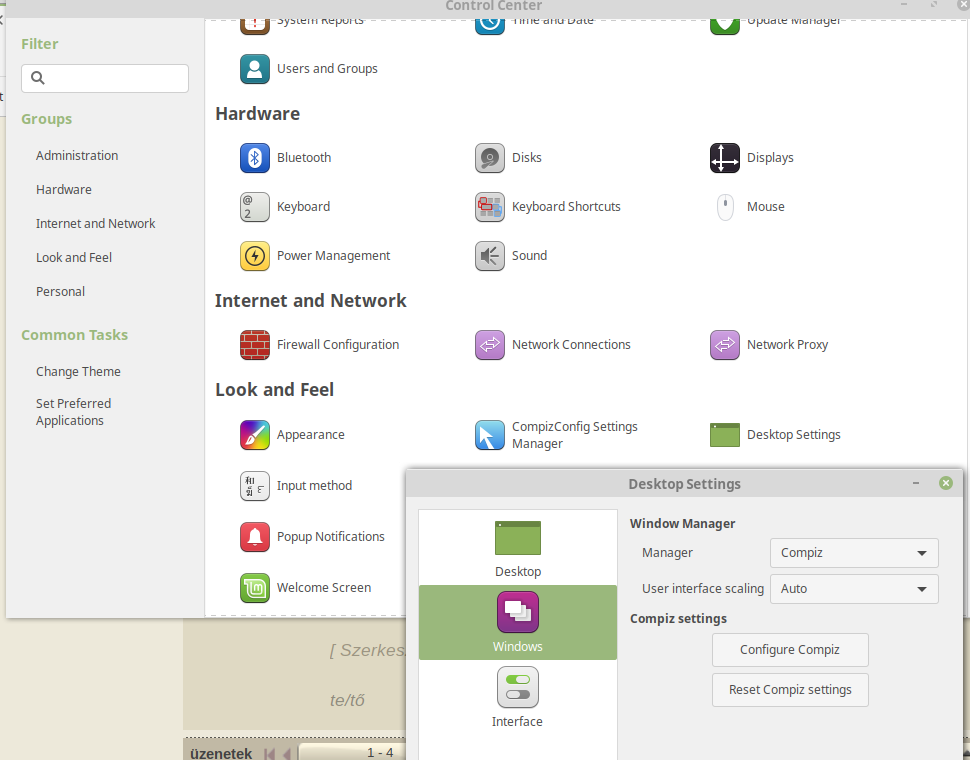The image size is (970, 760).
Task: Select Desktop section in Desktop Settings
Action: (x=518, y=548)
